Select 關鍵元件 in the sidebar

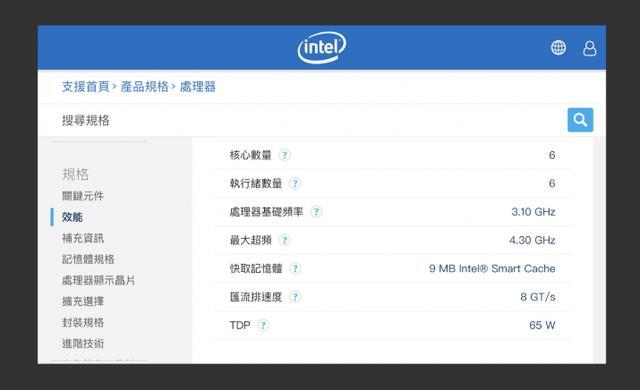coord(83,196)
